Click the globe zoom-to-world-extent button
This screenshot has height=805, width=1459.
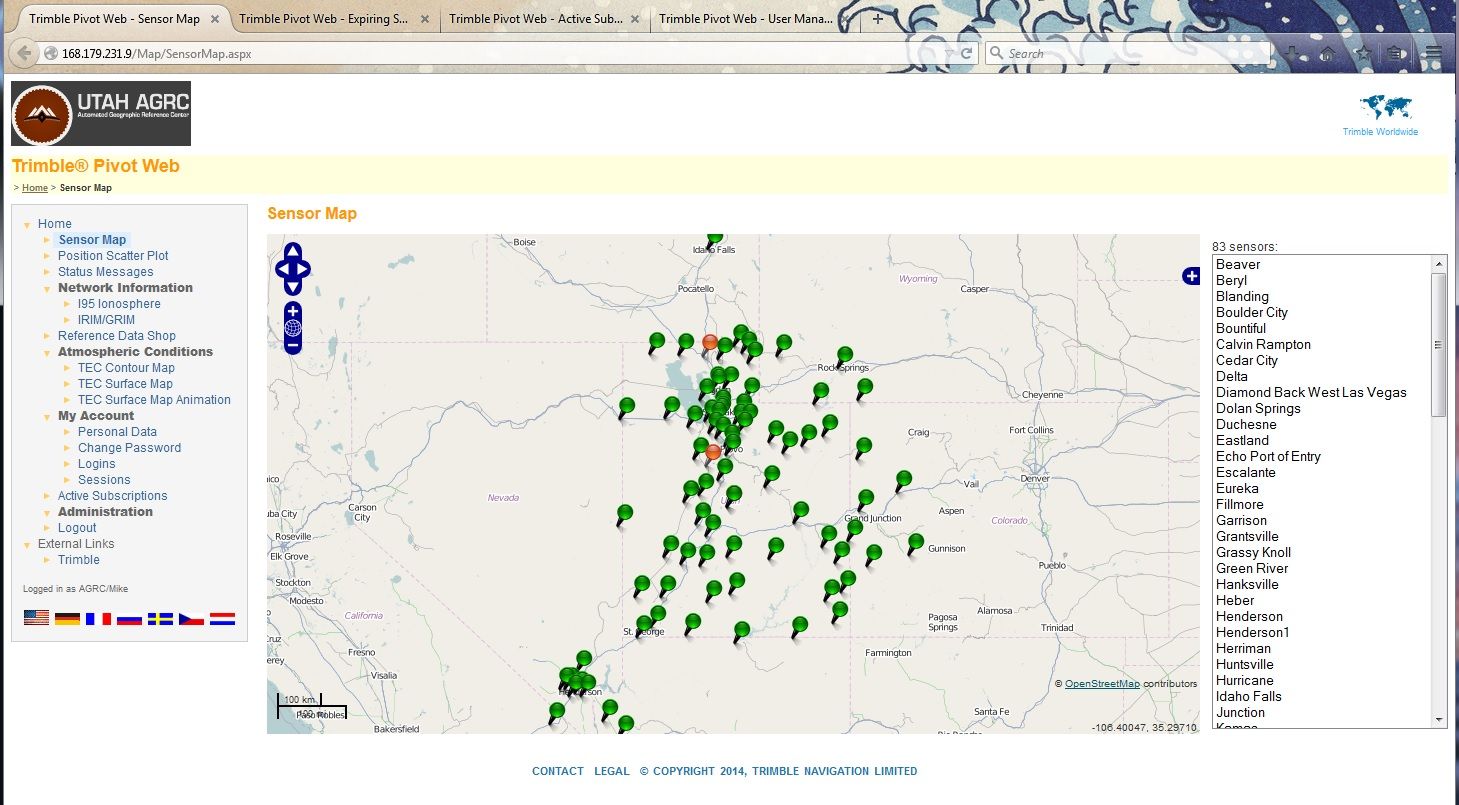(x=292, y=328)
